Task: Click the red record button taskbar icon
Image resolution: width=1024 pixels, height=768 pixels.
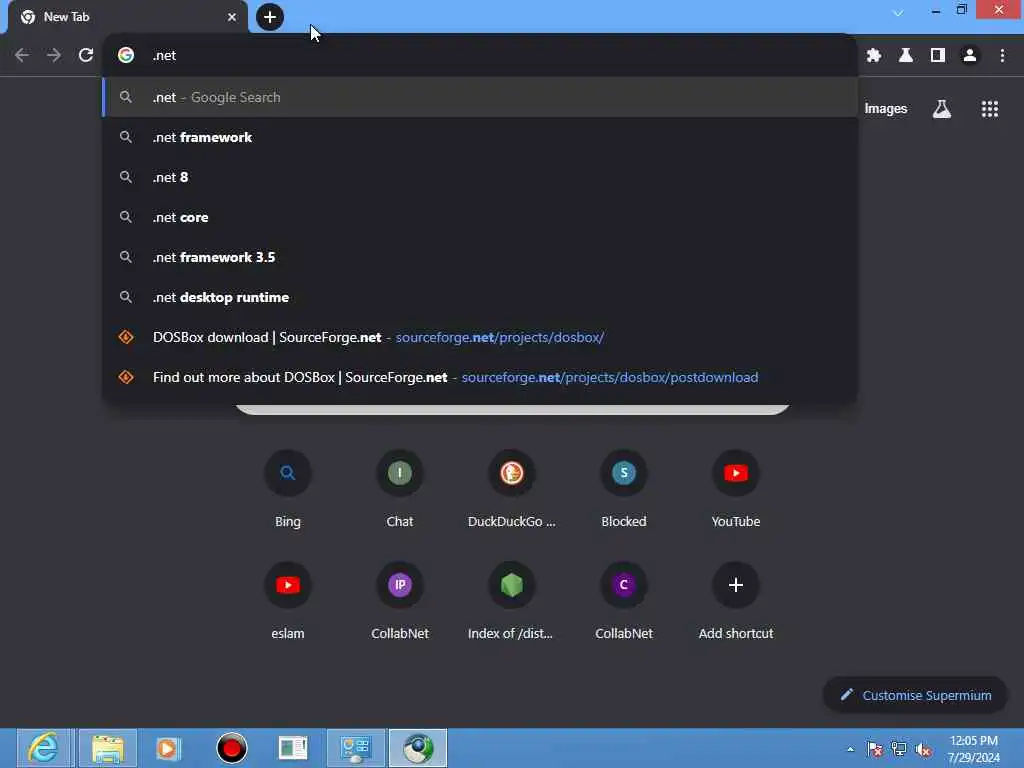Action: click(231, 748)
